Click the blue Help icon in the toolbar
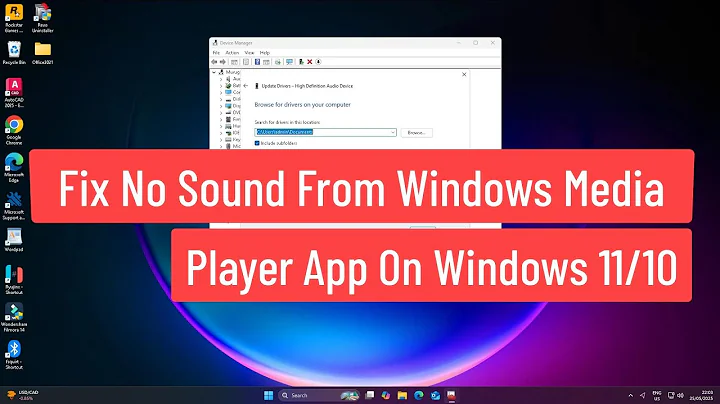 coord(257,62)
